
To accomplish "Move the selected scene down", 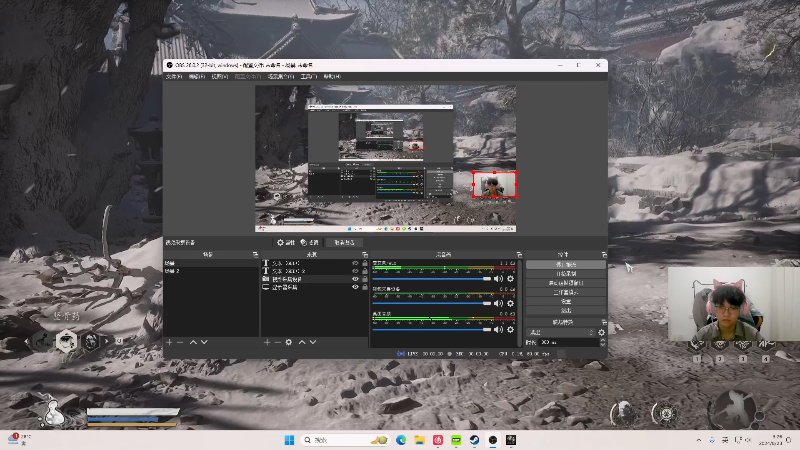I will tap(205, 342).
